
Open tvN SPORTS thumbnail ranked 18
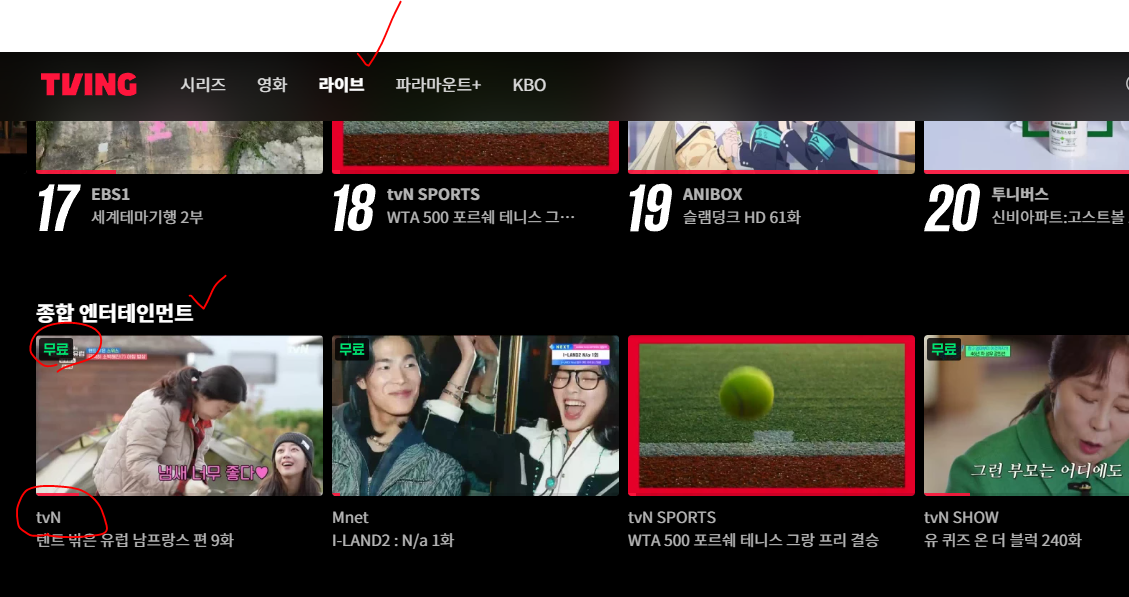475,147
